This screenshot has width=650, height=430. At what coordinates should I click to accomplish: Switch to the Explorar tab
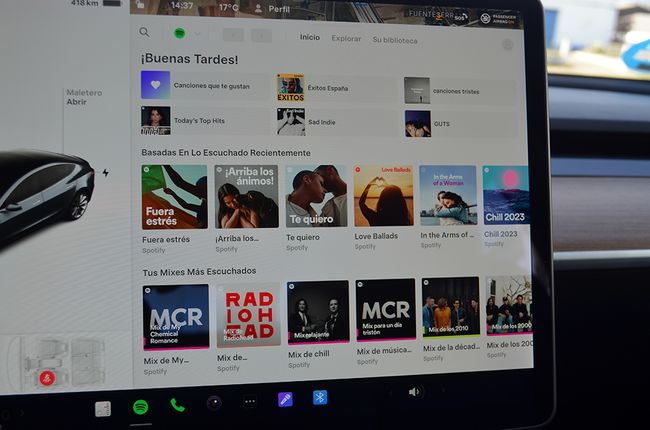click(346, 39)
